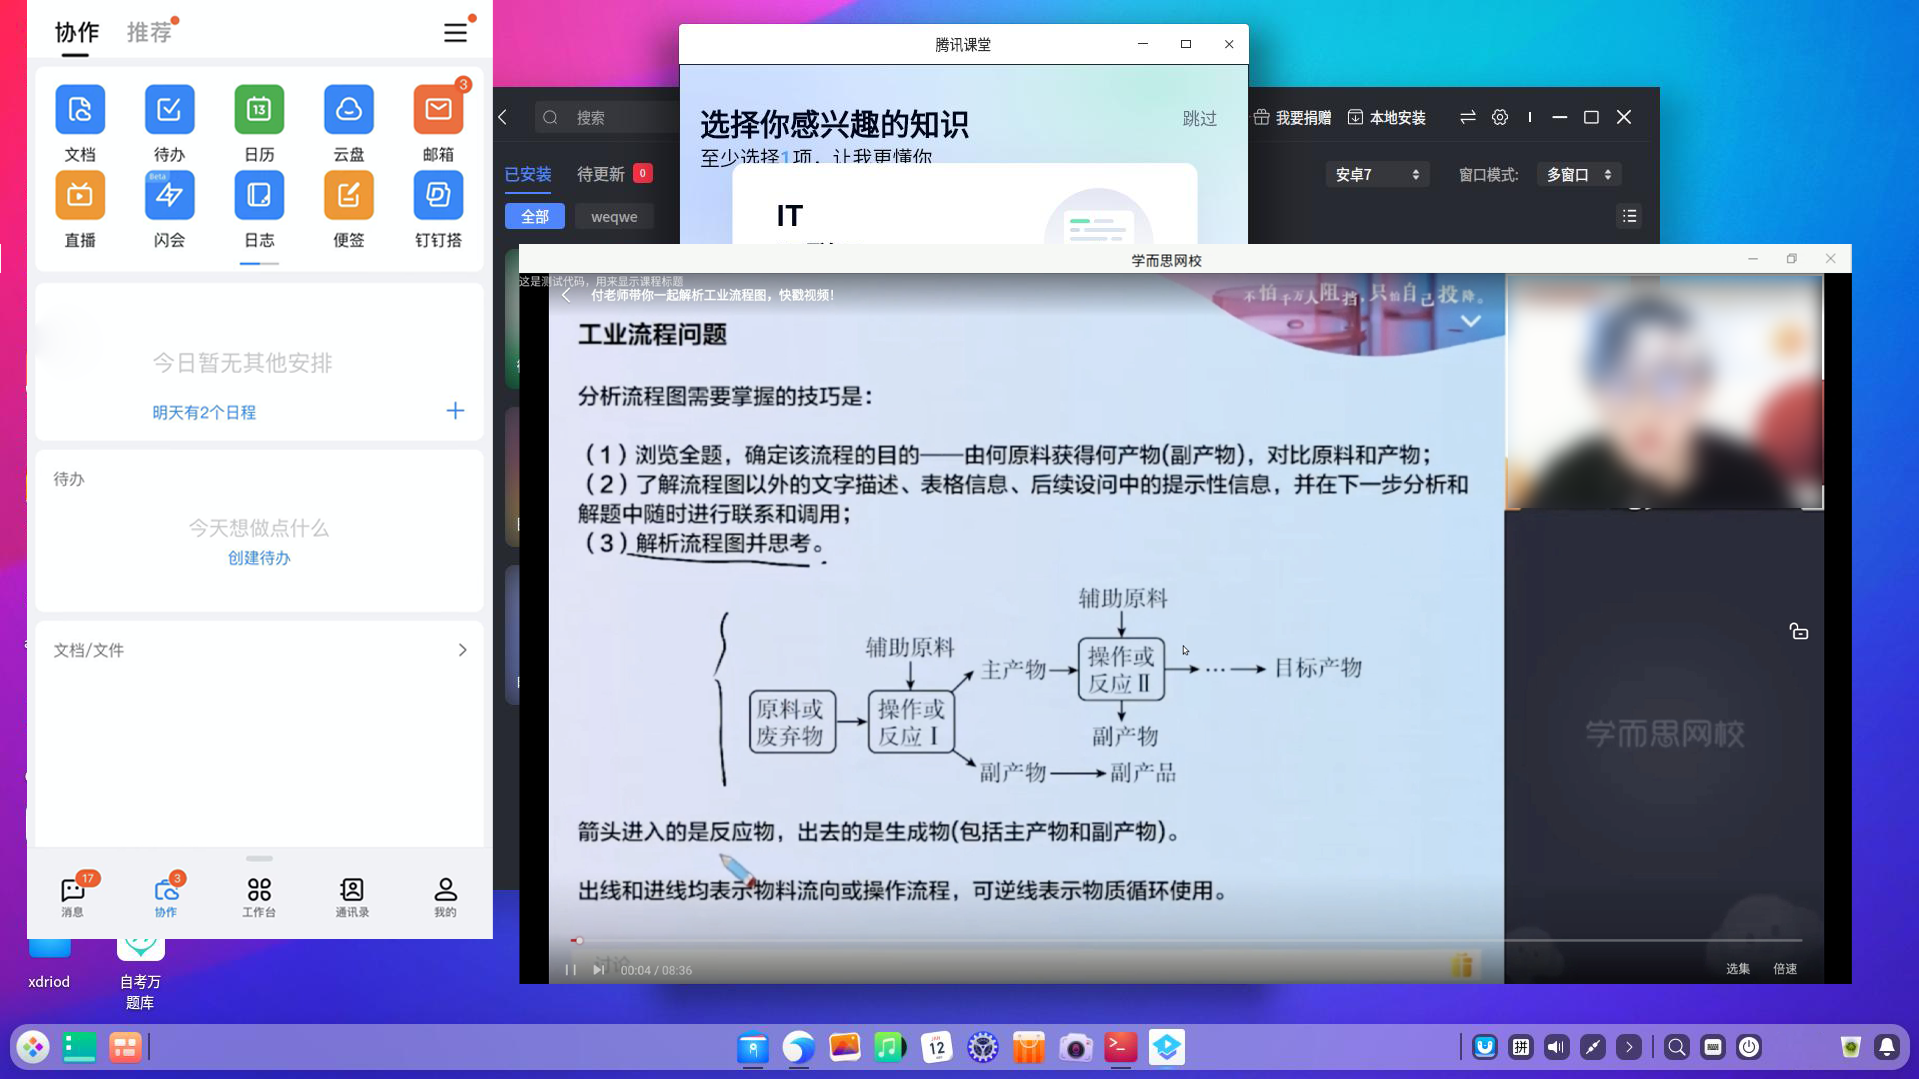This screenshot has height=1079, width=1919.
Task: Expand the 文档/文件 section arrow
Action: [462, 649]
